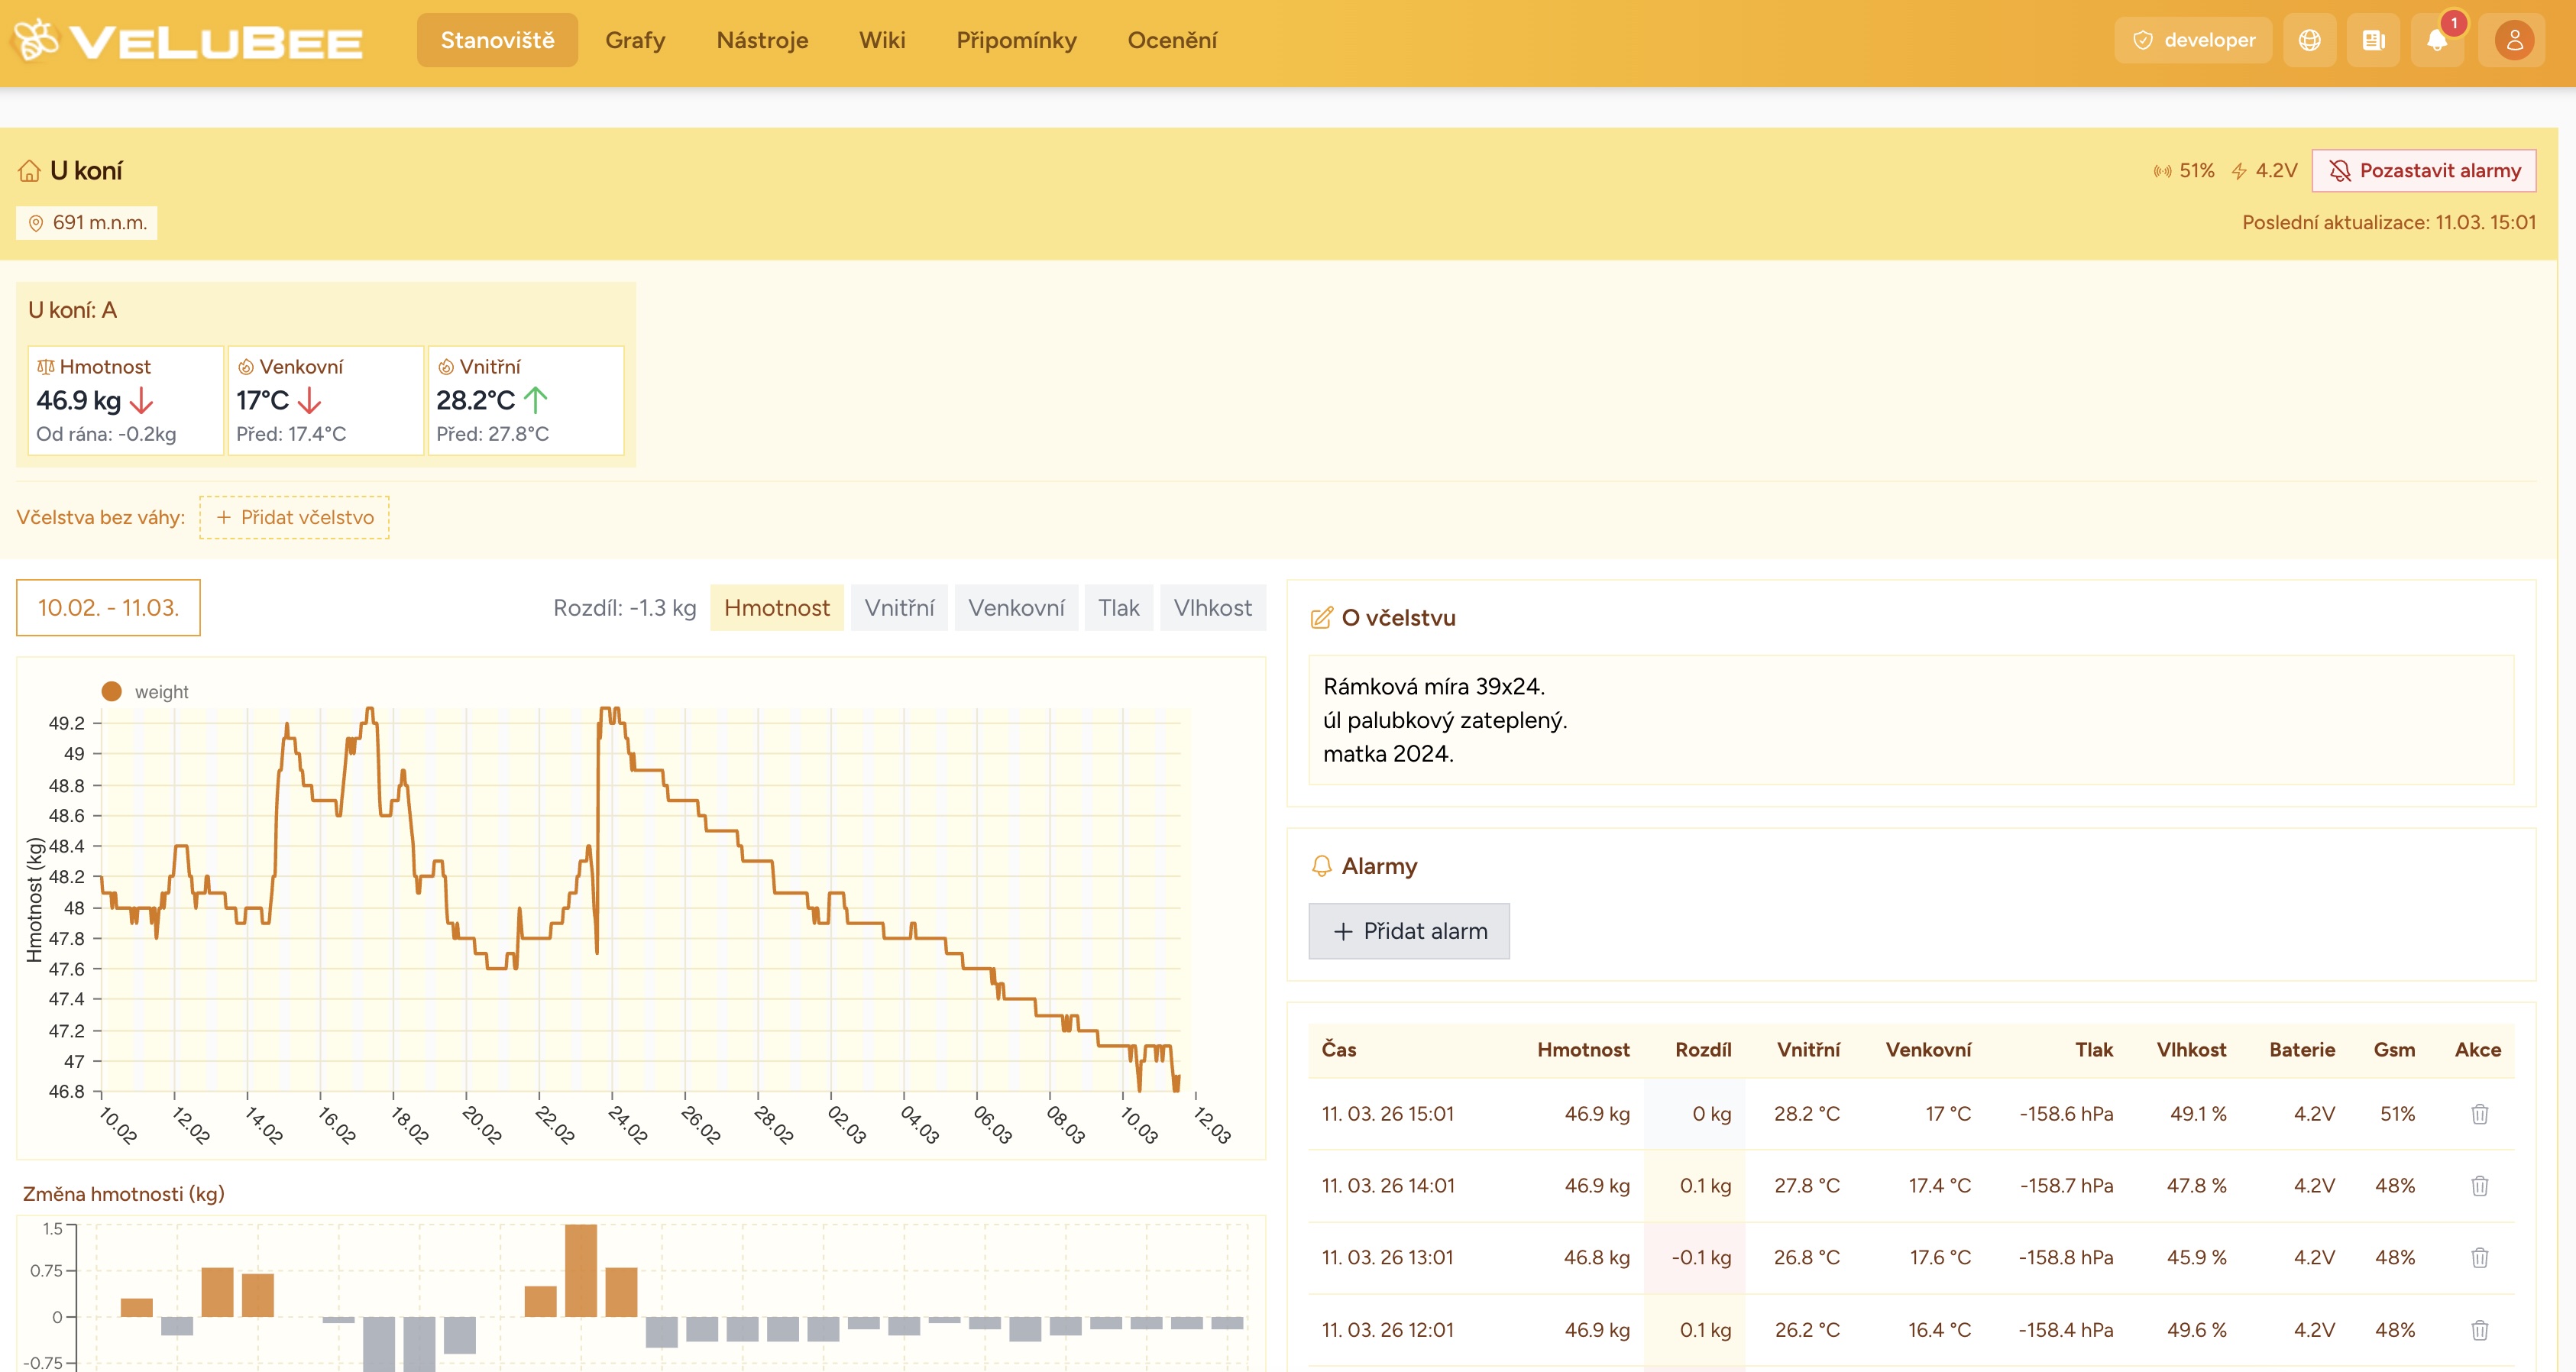
Task: Click the edit icon beside O včelstvu
Action: pyautogui.click(x=1321, y=618)
